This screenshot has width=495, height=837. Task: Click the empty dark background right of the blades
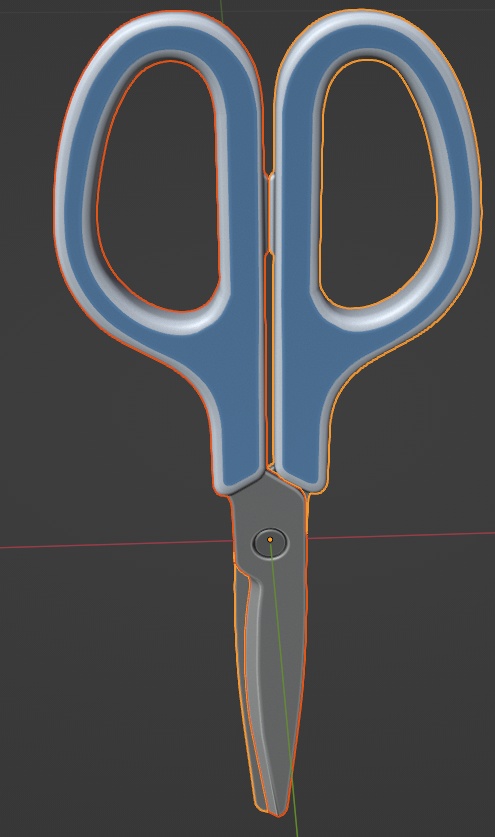point(400,667)
